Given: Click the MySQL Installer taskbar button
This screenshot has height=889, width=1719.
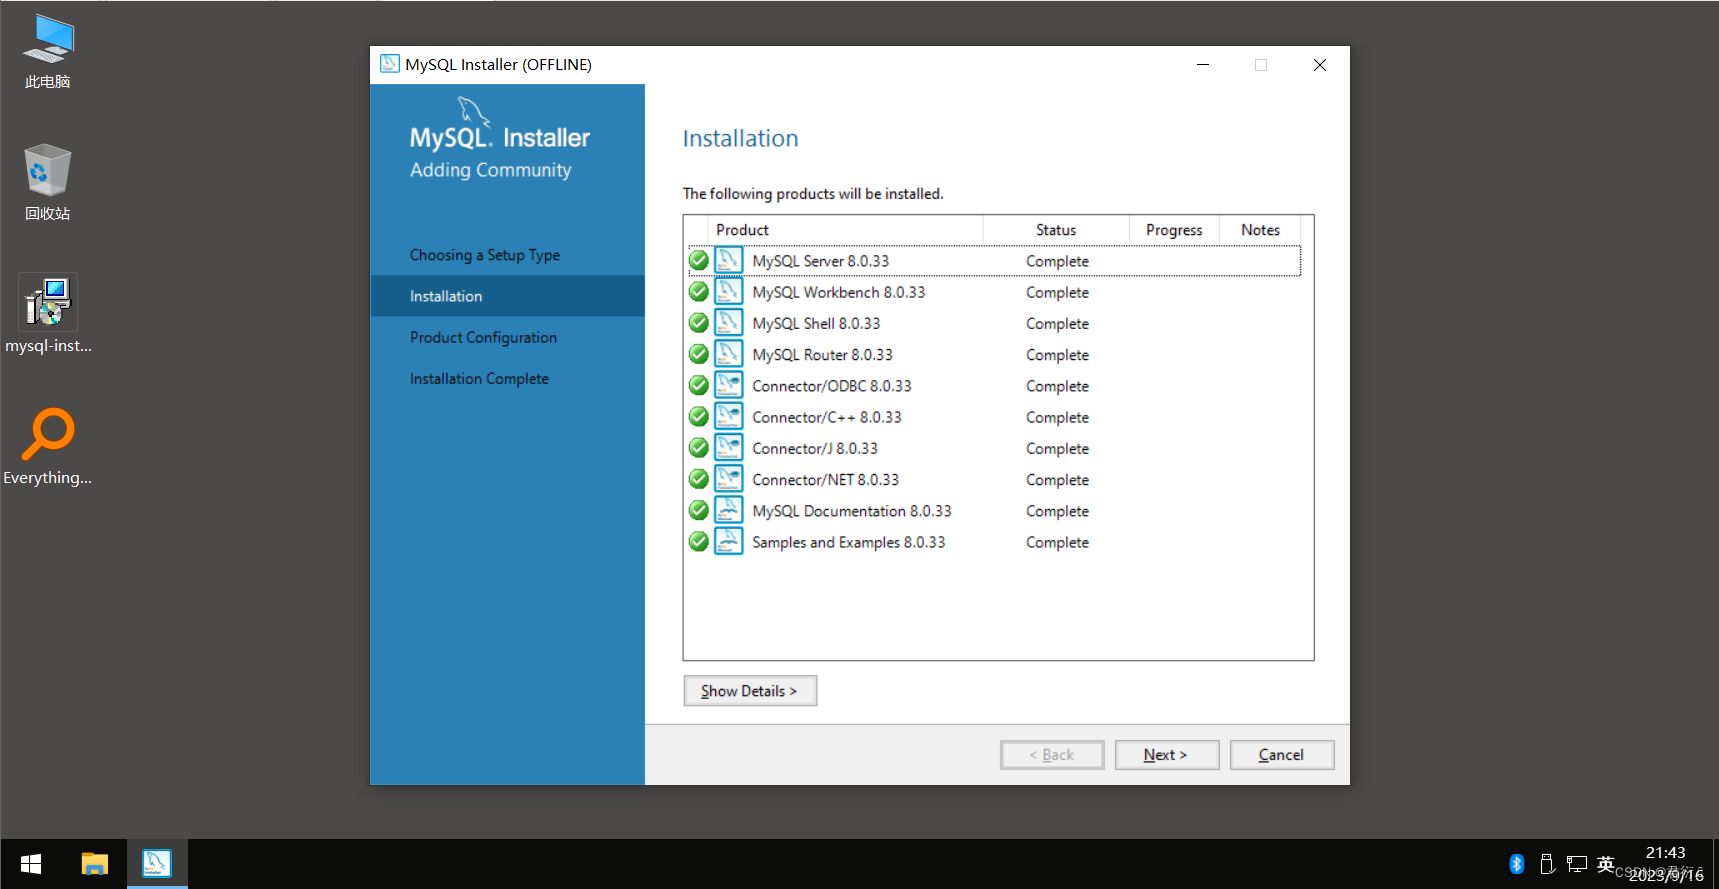Looking at the screenshot, I should (157, 864).
